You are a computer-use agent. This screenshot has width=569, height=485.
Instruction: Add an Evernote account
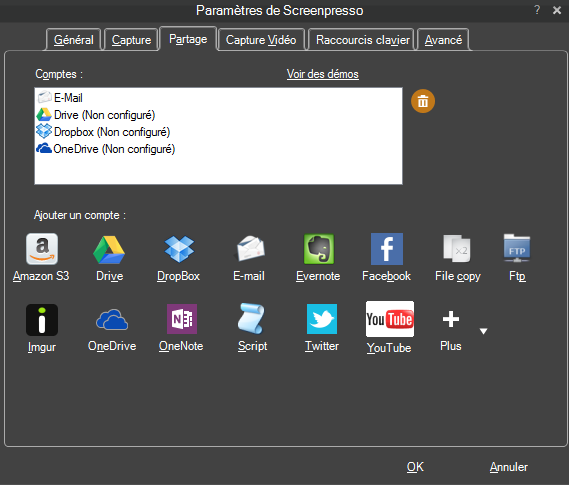(x=318, y=258)
